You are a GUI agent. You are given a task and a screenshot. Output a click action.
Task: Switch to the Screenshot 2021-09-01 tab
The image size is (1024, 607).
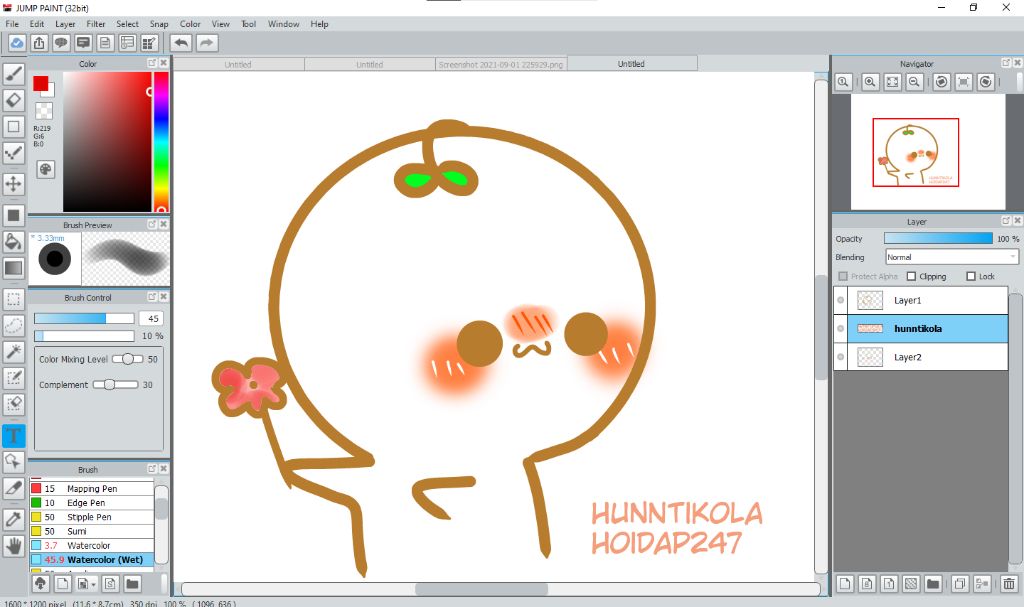[x=501, y=65]
